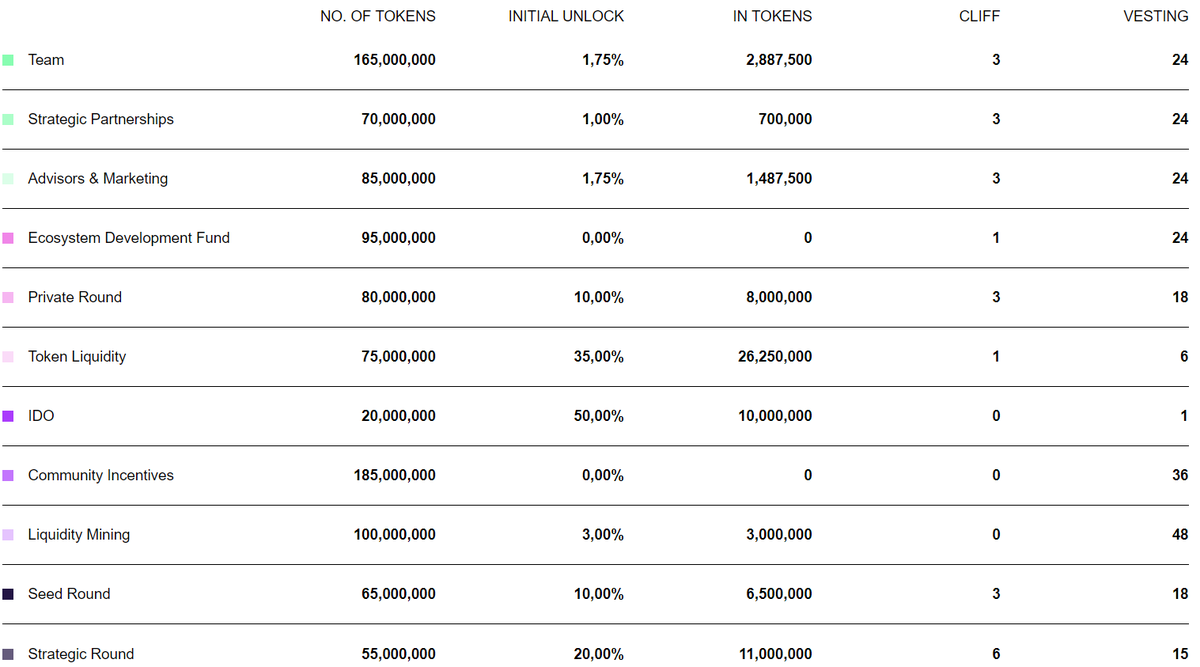Click Liquidity Mining vesting value 48
Image resolution: width=1200 pixels, height=667 pixels.
tap(1180, 535)
